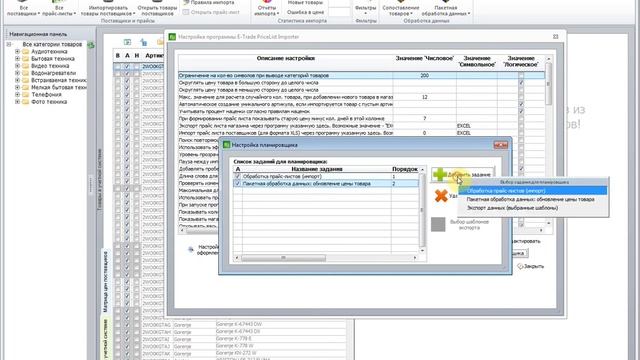The height and width of the screenshot is (360, 640).
Task: Toggle the checkbox for 'Автоматическое создание уникального артикула'
Action: click(x=521, y=104)
